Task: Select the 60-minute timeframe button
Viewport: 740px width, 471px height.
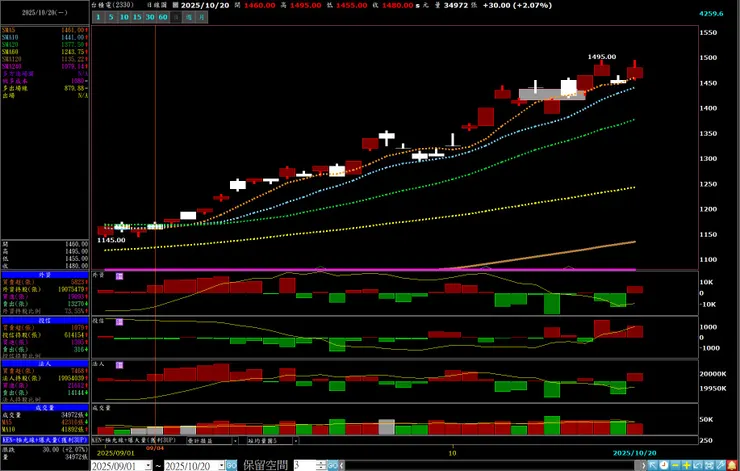Action: pyautogui.click(x=163, y=17)
